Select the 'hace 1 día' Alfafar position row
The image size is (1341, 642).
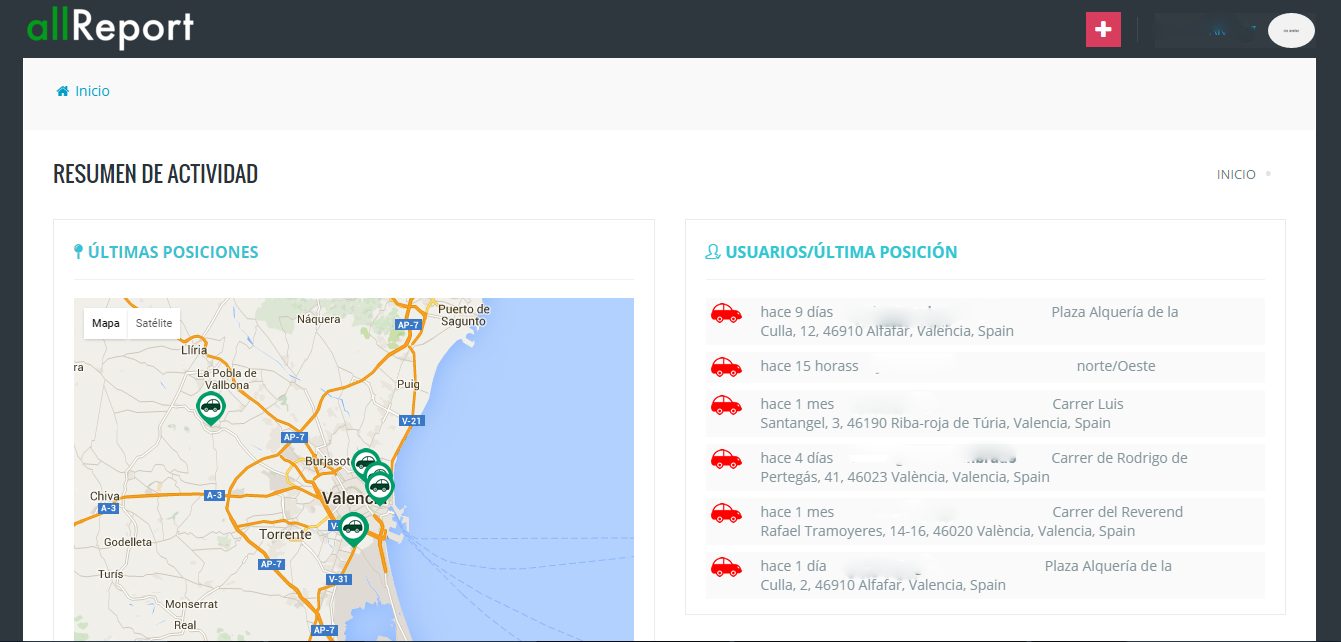pos(984,575)
